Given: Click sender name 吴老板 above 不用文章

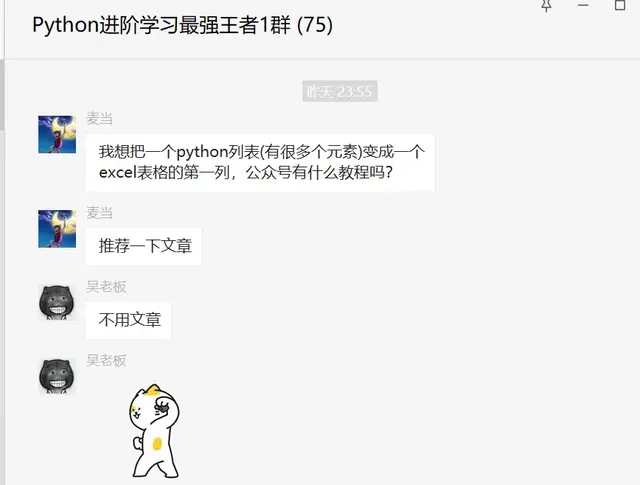Looking at the screenshot, I should pyautogui.click(x=106, y=287).
